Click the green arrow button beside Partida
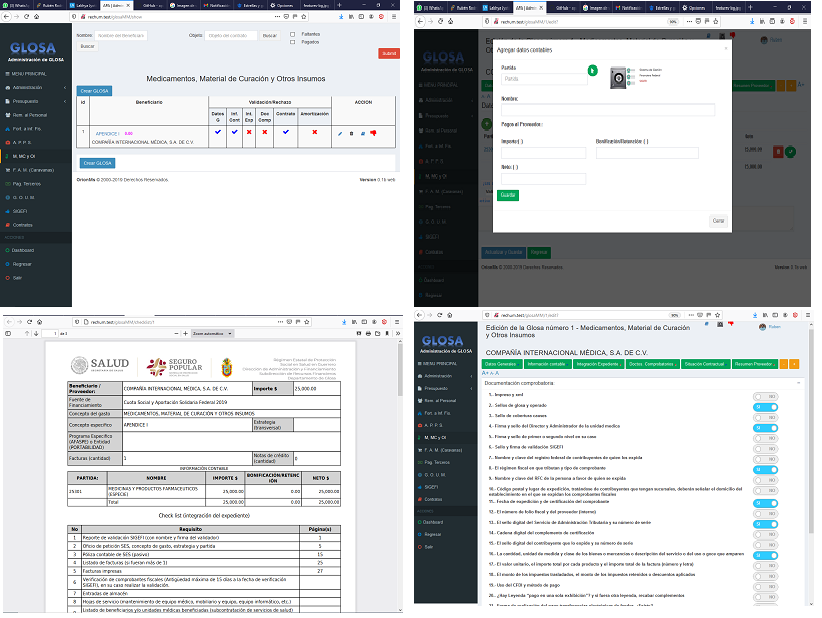 point(592,71)
